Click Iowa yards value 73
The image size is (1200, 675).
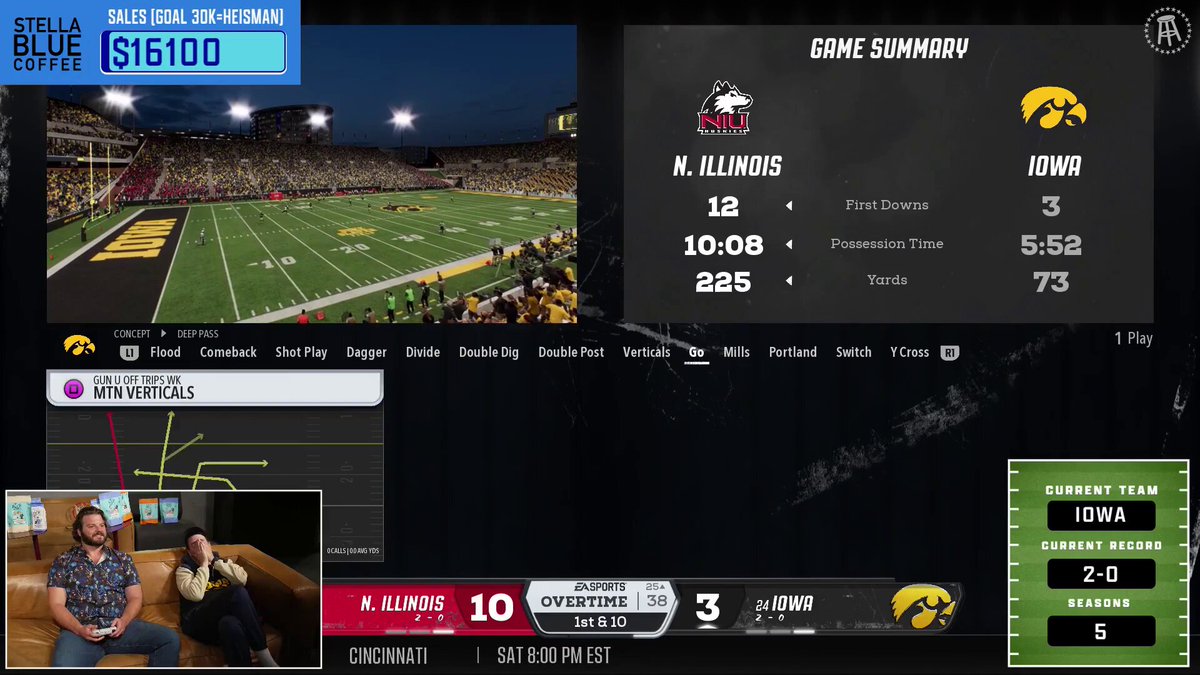point(1051,282)
